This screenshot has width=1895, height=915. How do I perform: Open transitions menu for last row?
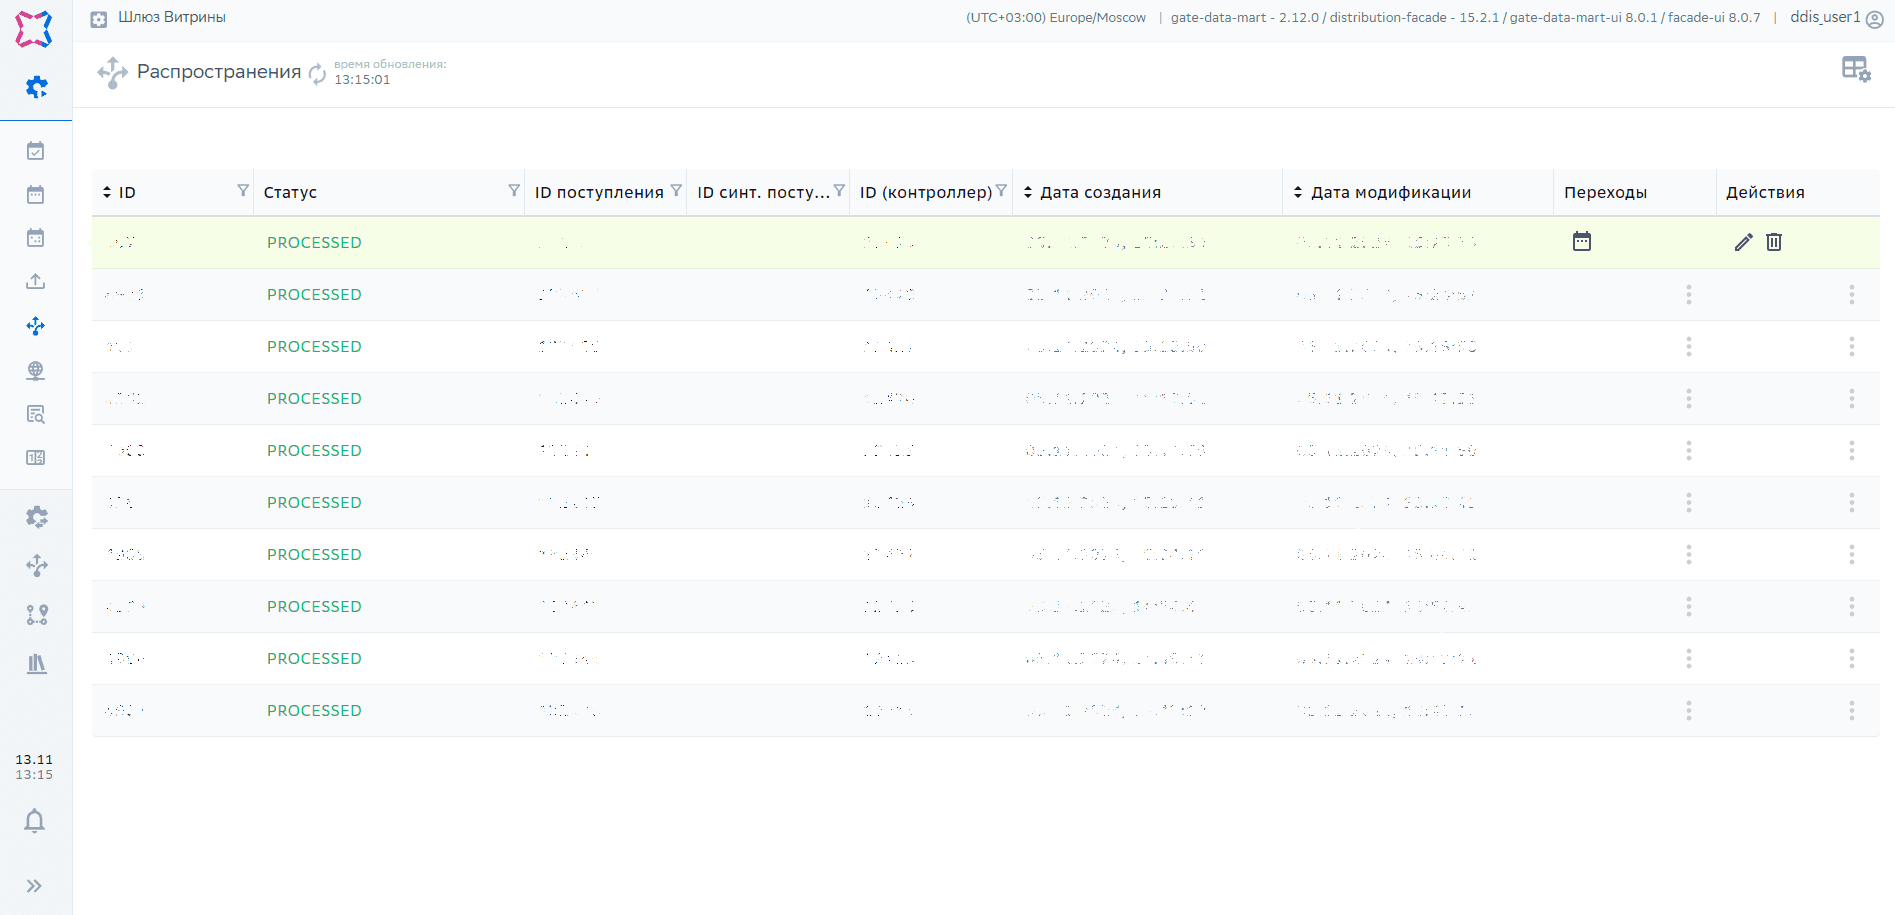[x=1688, y=710]
